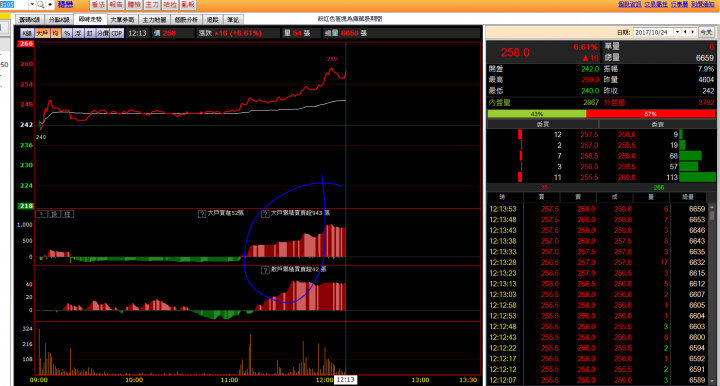The image size is (720, 386).
Task: Click the magnifier search icon beside stock code
Action: point(41,5)
